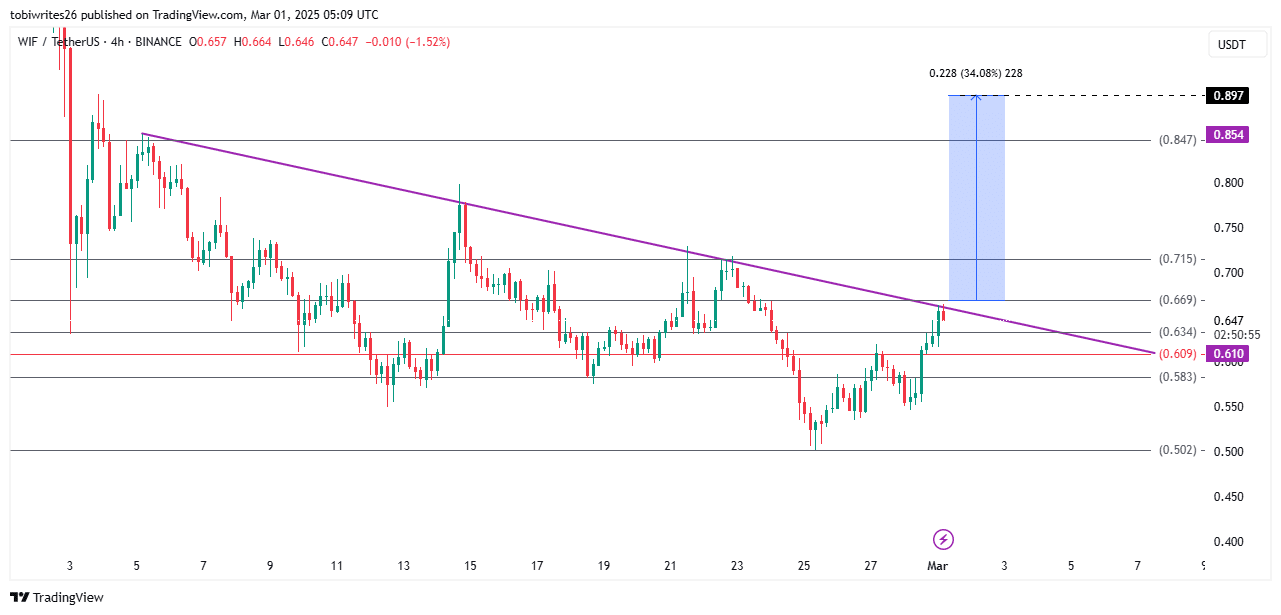This screenshot has width=1281, height=615.
Task: Select the WIF / TetherUS symbol title
Action: pos(59,42)
